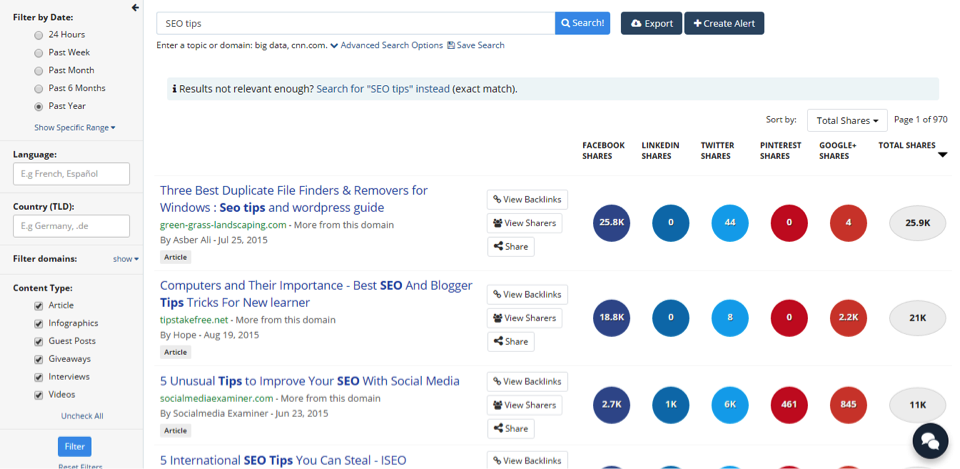Uncheck the Infographics content type
The width and height of the screenshot is (960, 469).
(39, 323)
